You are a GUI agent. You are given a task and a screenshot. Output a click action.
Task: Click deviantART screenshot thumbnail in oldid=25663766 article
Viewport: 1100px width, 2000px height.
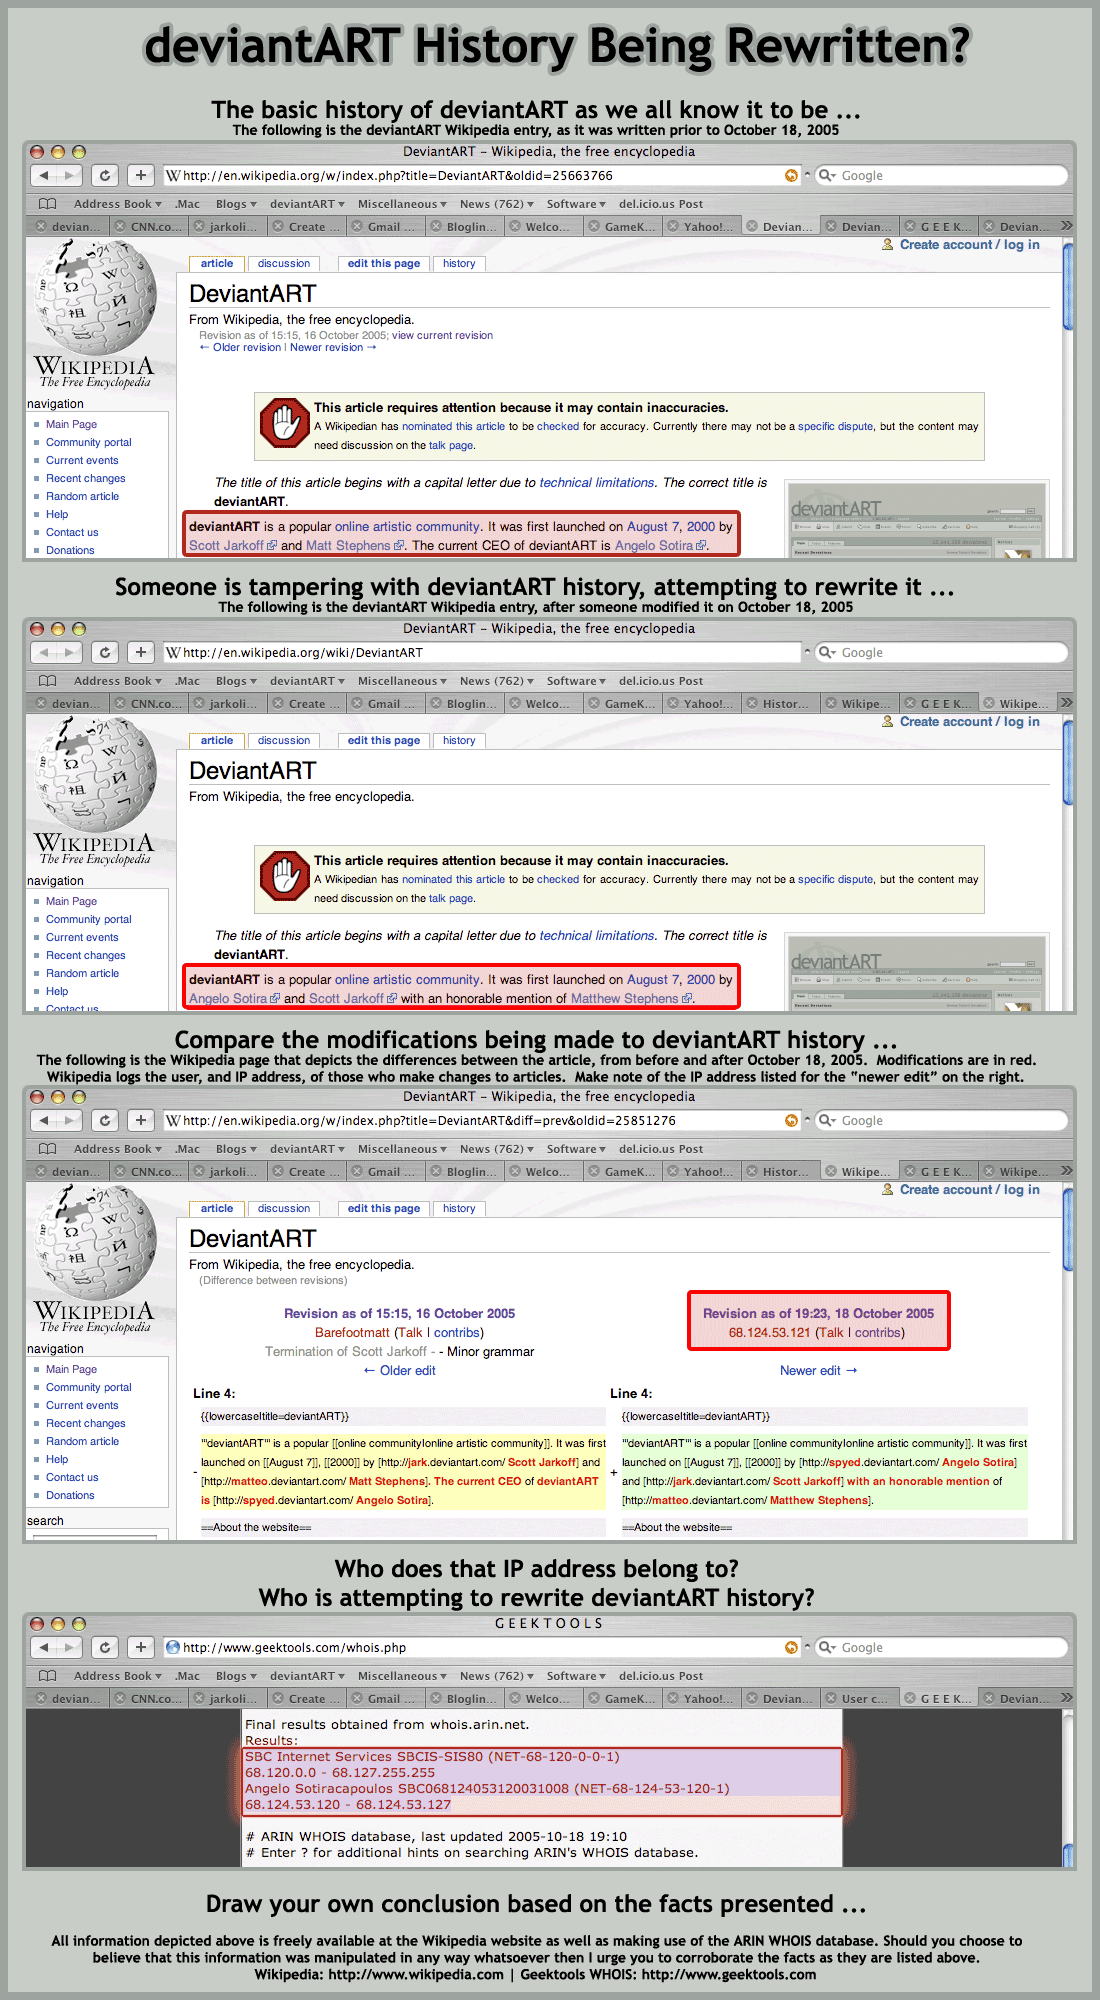tap(917, 520)
